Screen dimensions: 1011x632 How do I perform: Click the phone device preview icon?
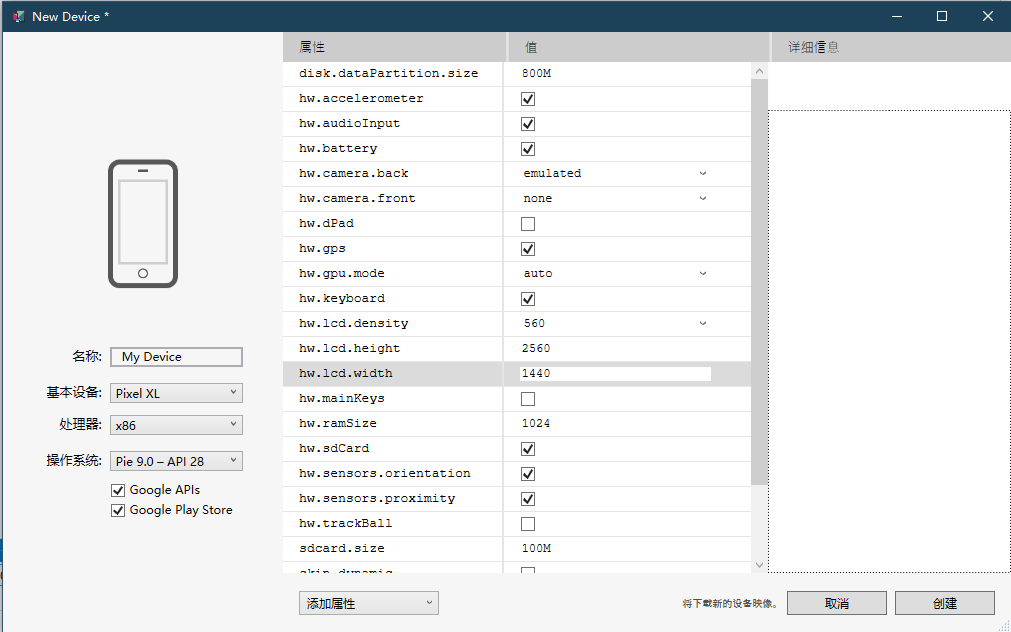coord(142,224)
